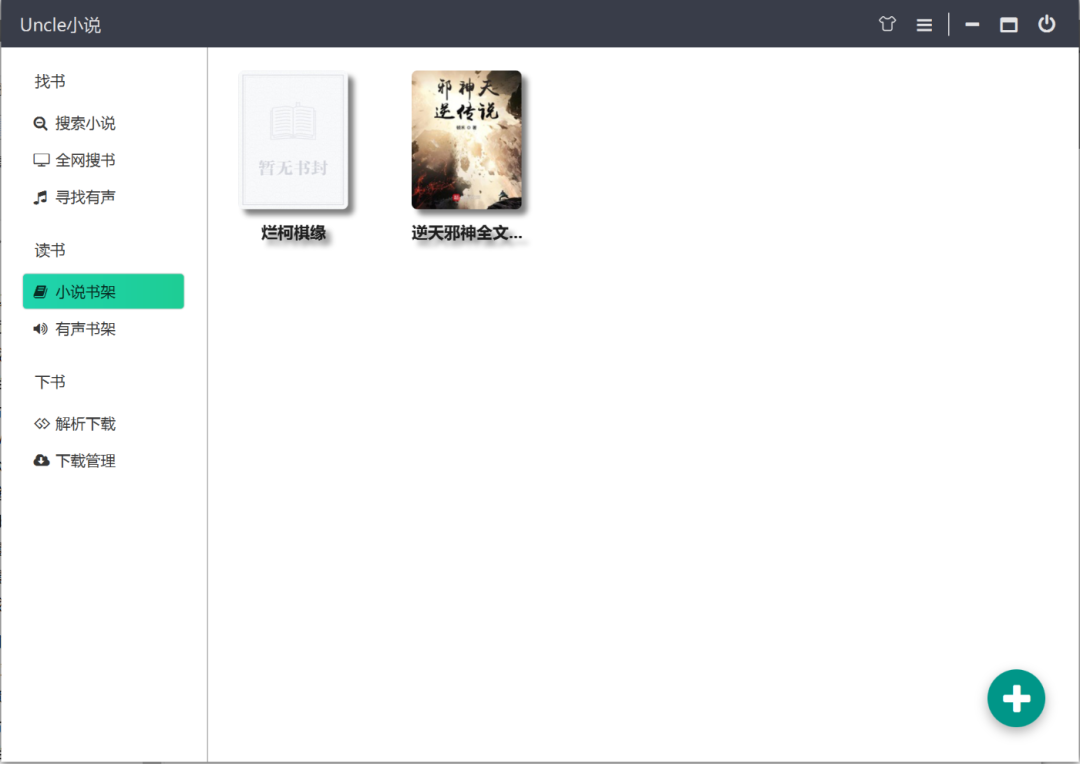Click the 烂柯棋缘 title text
The width and height of the screenshot is (1080, 764).
coord(293,233)
